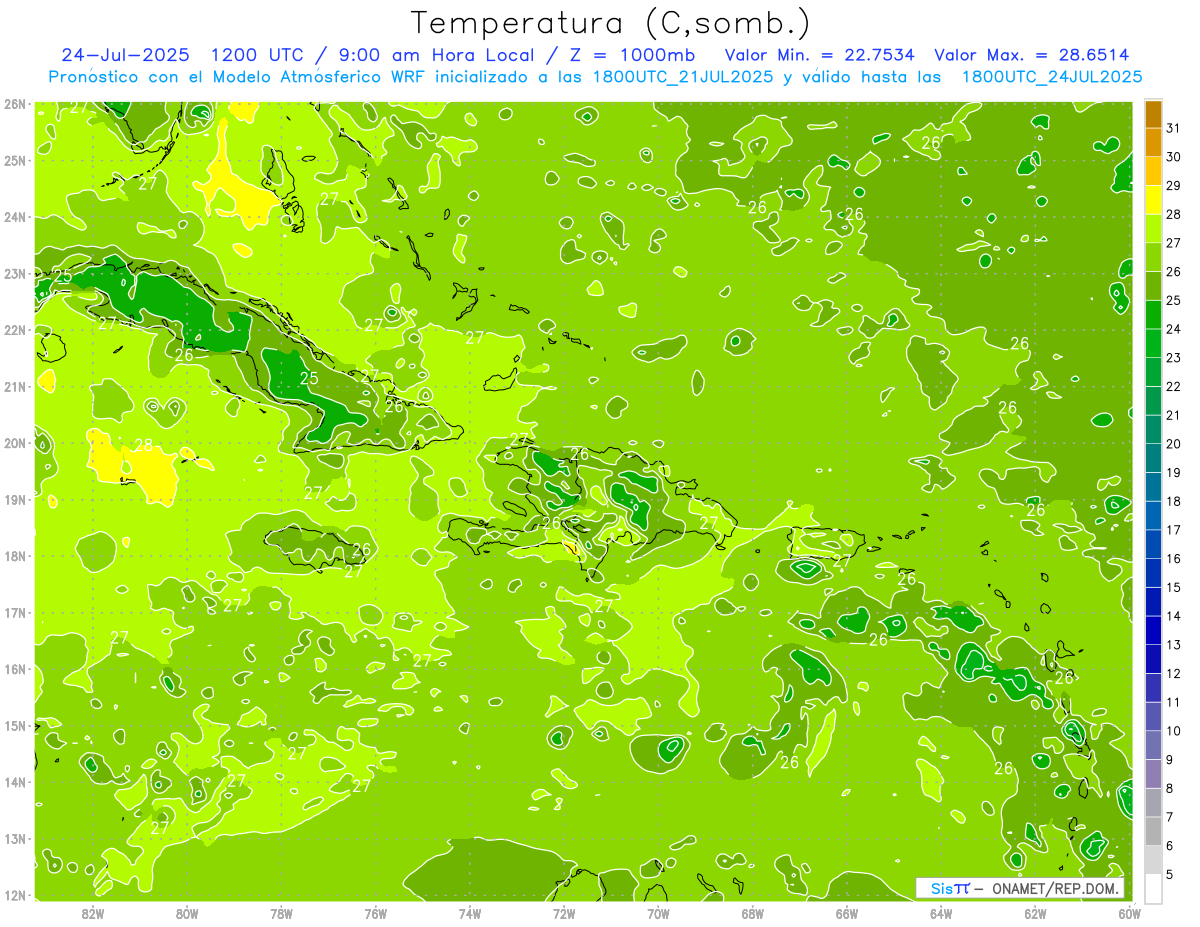Click the 19N latitude axis label

(x=14, y=499)
